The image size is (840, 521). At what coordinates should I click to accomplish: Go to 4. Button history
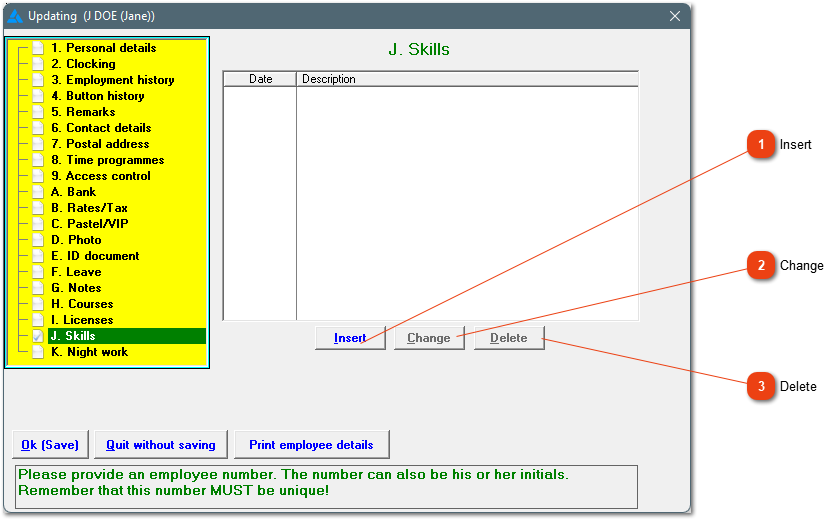(98, 96)
